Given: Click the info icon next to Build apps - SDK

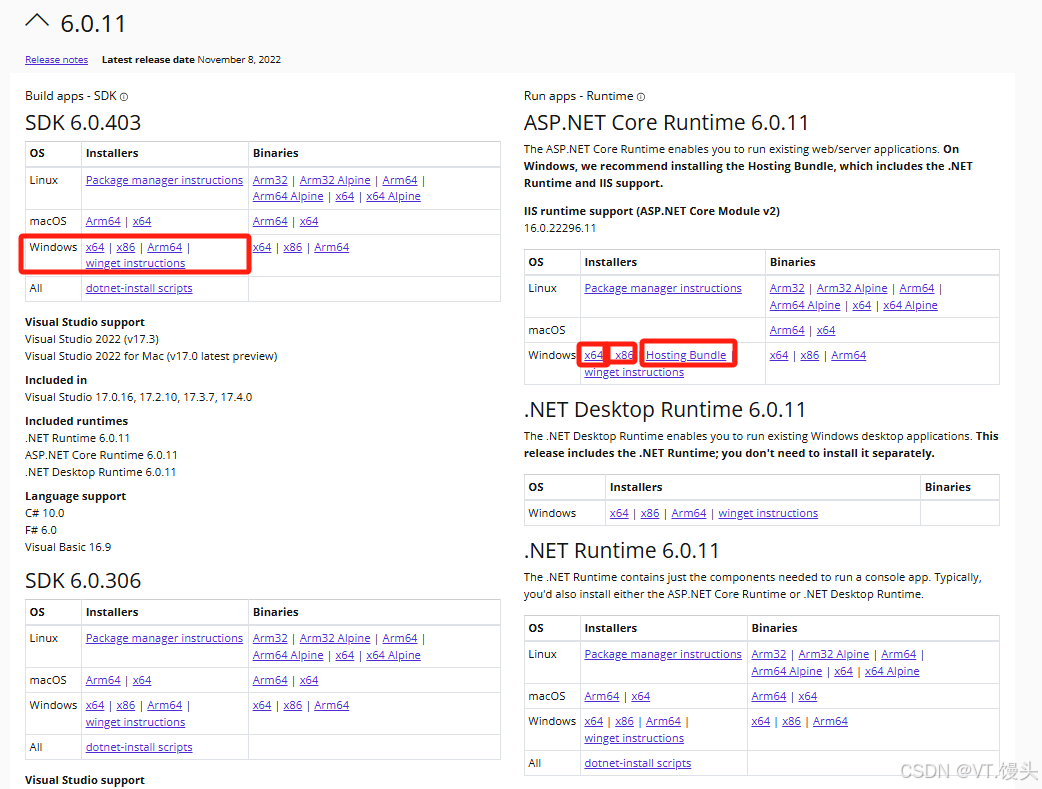Looking at the screenshot, I should [124, 97].
